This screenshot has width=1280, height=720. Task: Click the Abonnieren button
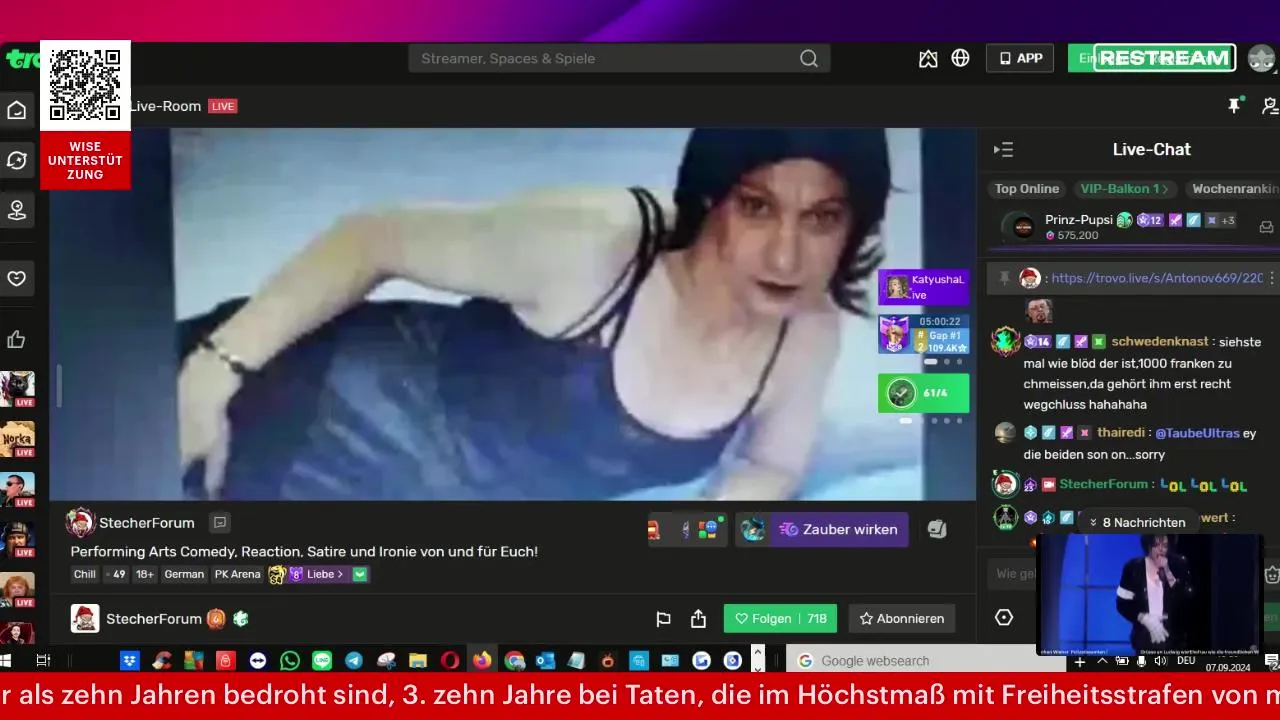[x=902, y=619]
